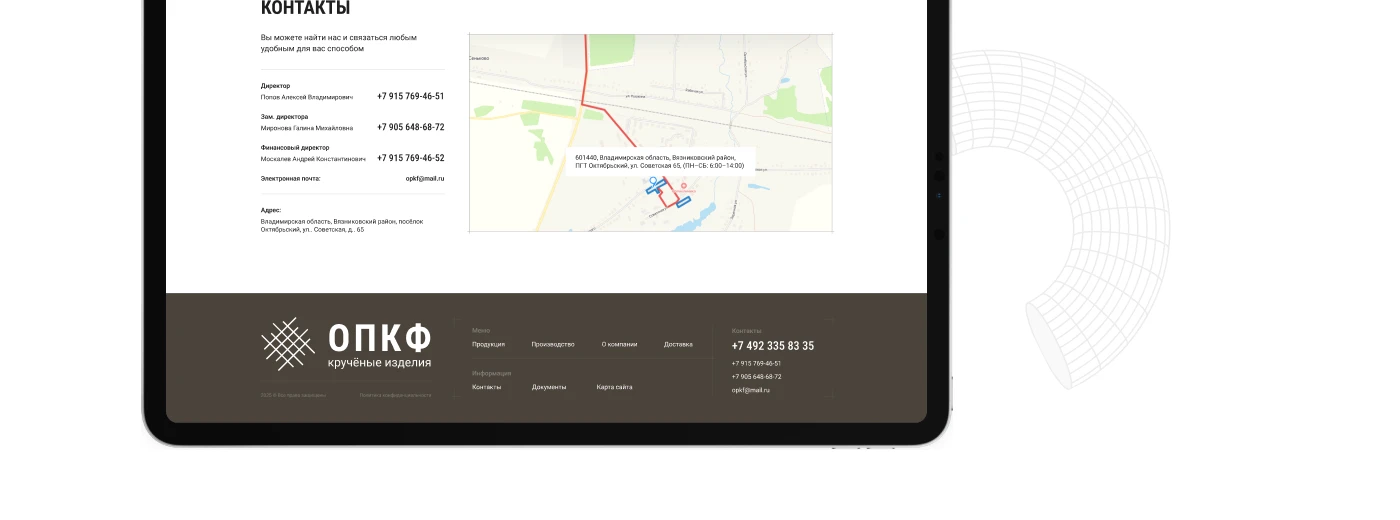
Task: Click the name Попов Алексей Владимирович
Action: click(x=307, y=98)
